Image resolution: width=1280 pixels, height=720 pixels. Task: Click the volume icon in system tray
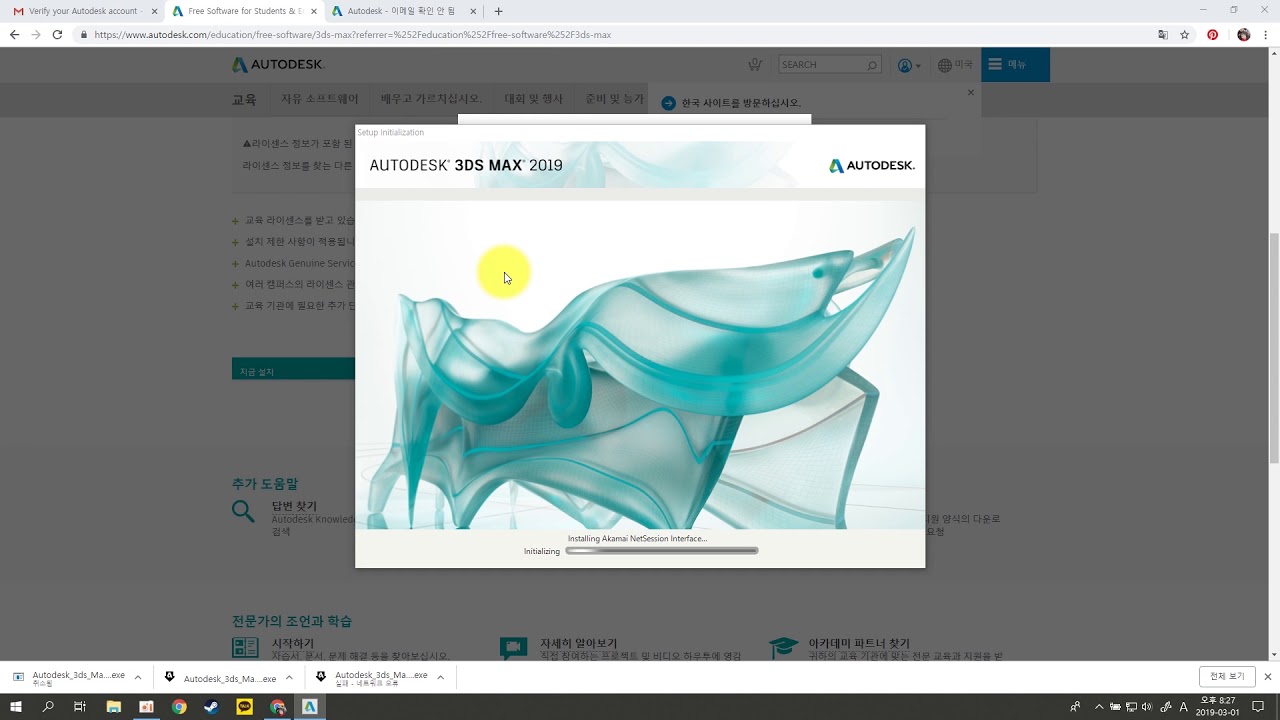click(x=1146, y=706)
